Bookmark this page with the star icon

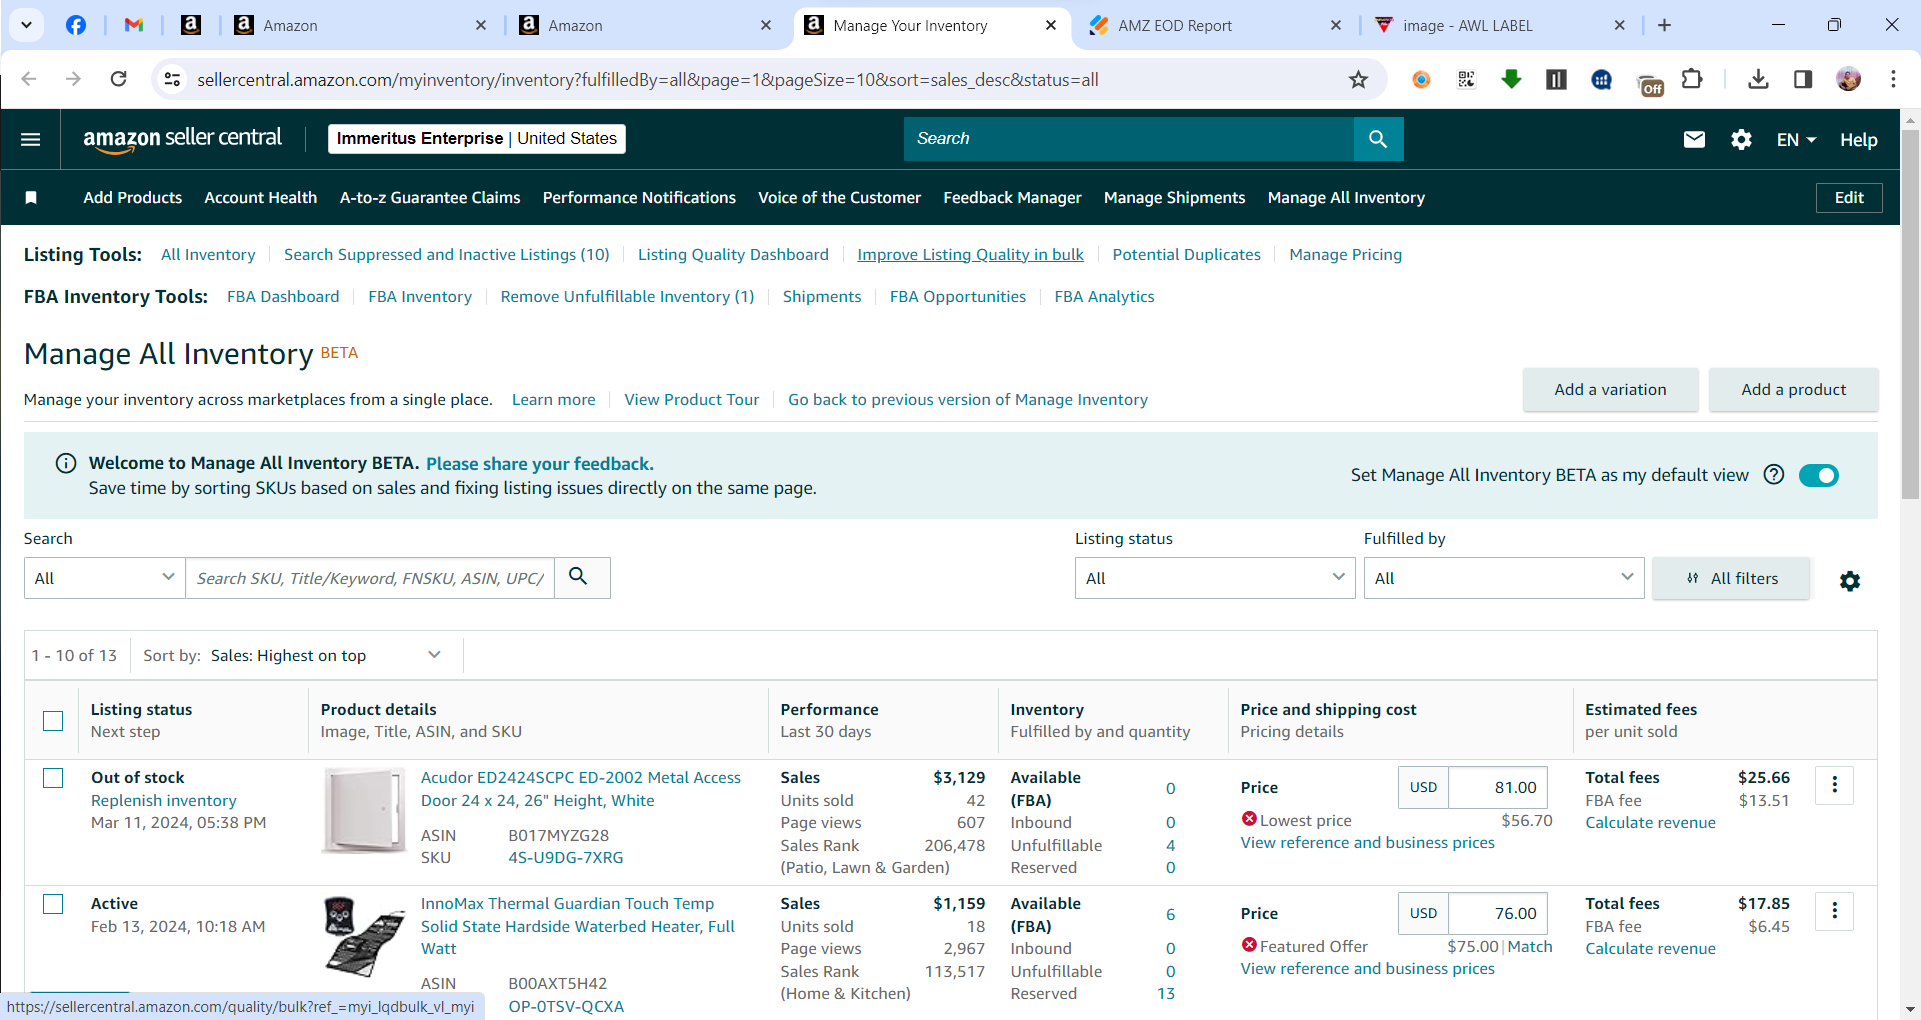coord(1358,80)
